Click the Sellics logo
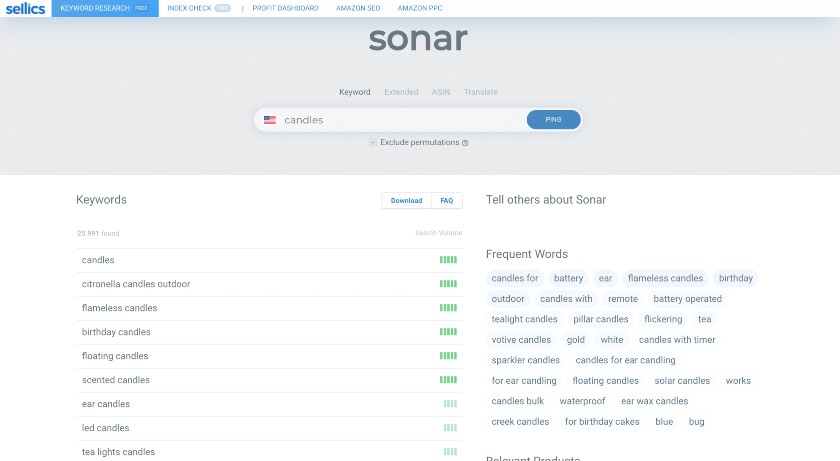This screenshot has height=461, width=840. point(23,8)
